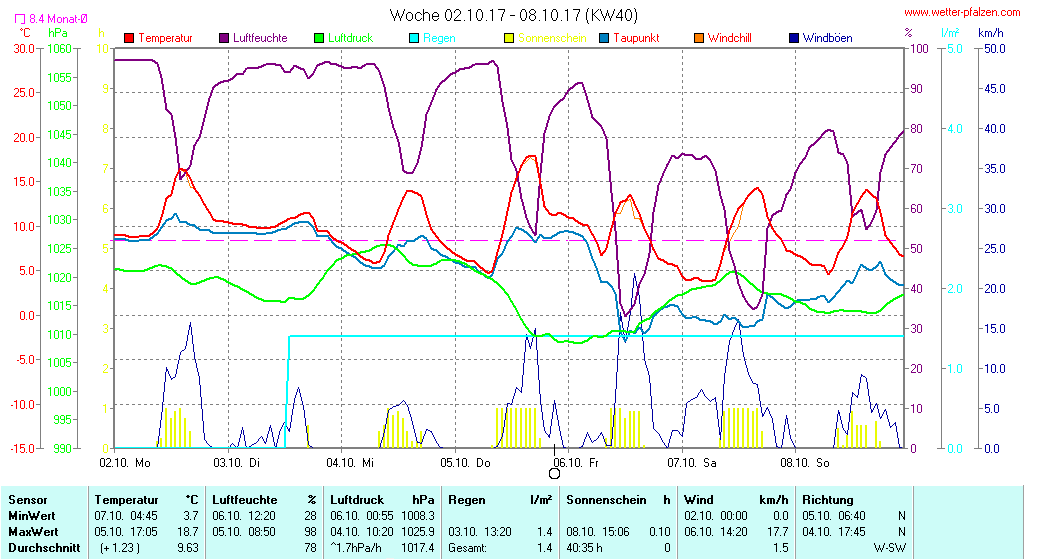Viewport: 1058px width, 559px height.
Task: Click the 30.0 top temperature axis label
Action: (24, 49)
